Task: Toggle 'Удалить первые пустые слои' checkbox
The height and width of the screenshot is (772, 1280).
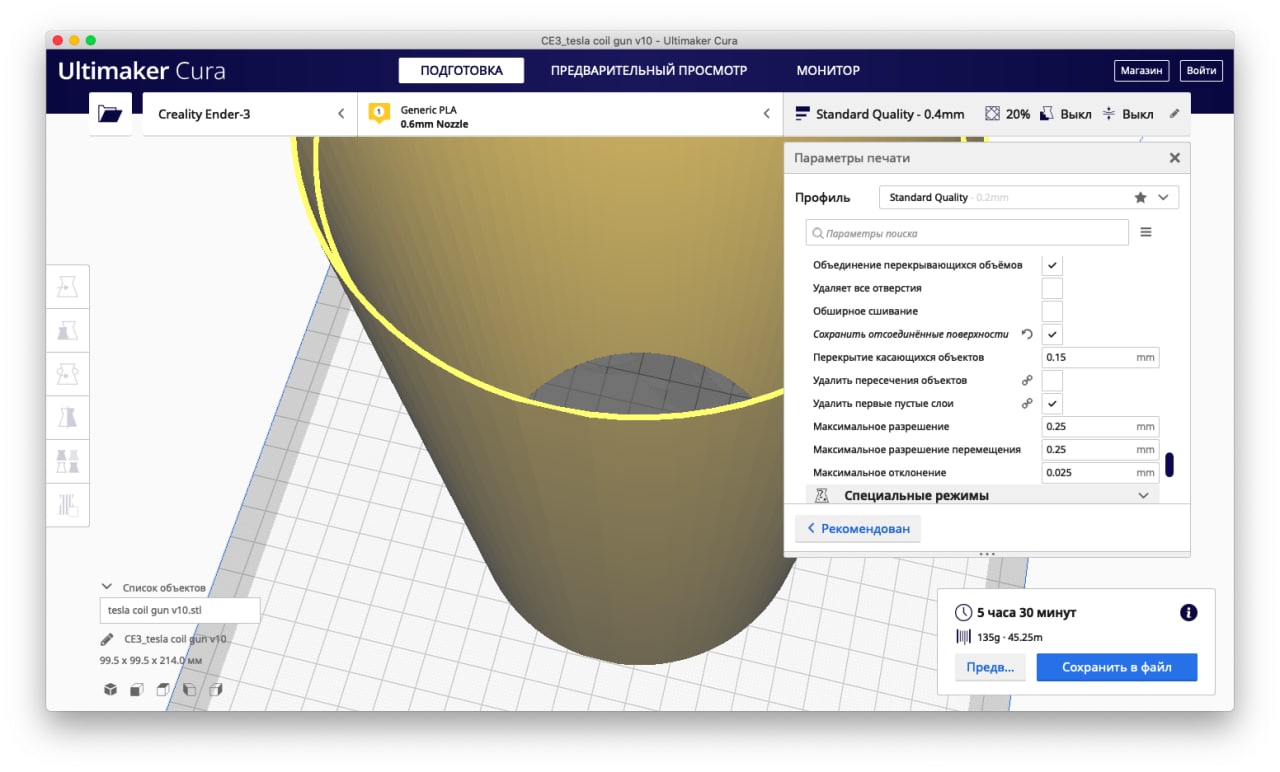Action: 1052,403
